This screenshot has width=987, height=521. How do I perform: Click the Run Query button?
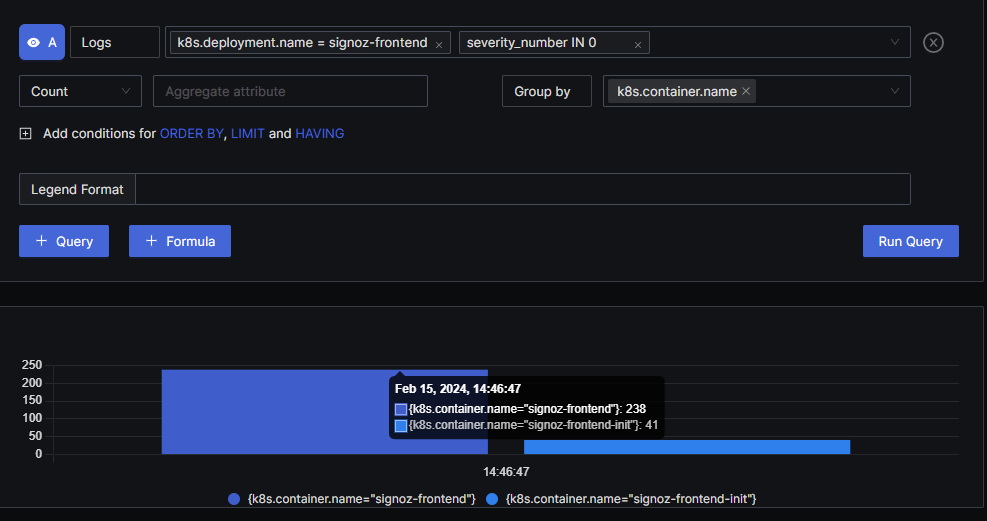click(x=911, y=241)
